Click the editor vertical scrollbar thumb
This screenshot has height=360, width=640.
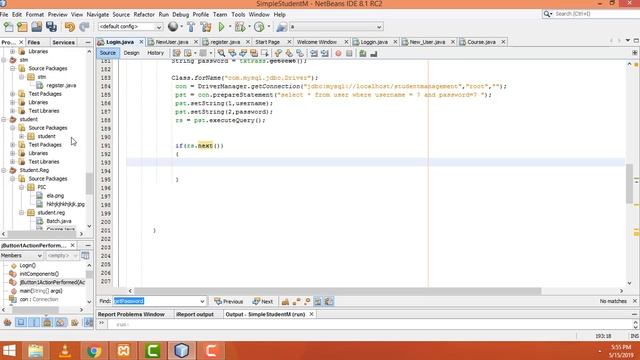click(629, 183)
